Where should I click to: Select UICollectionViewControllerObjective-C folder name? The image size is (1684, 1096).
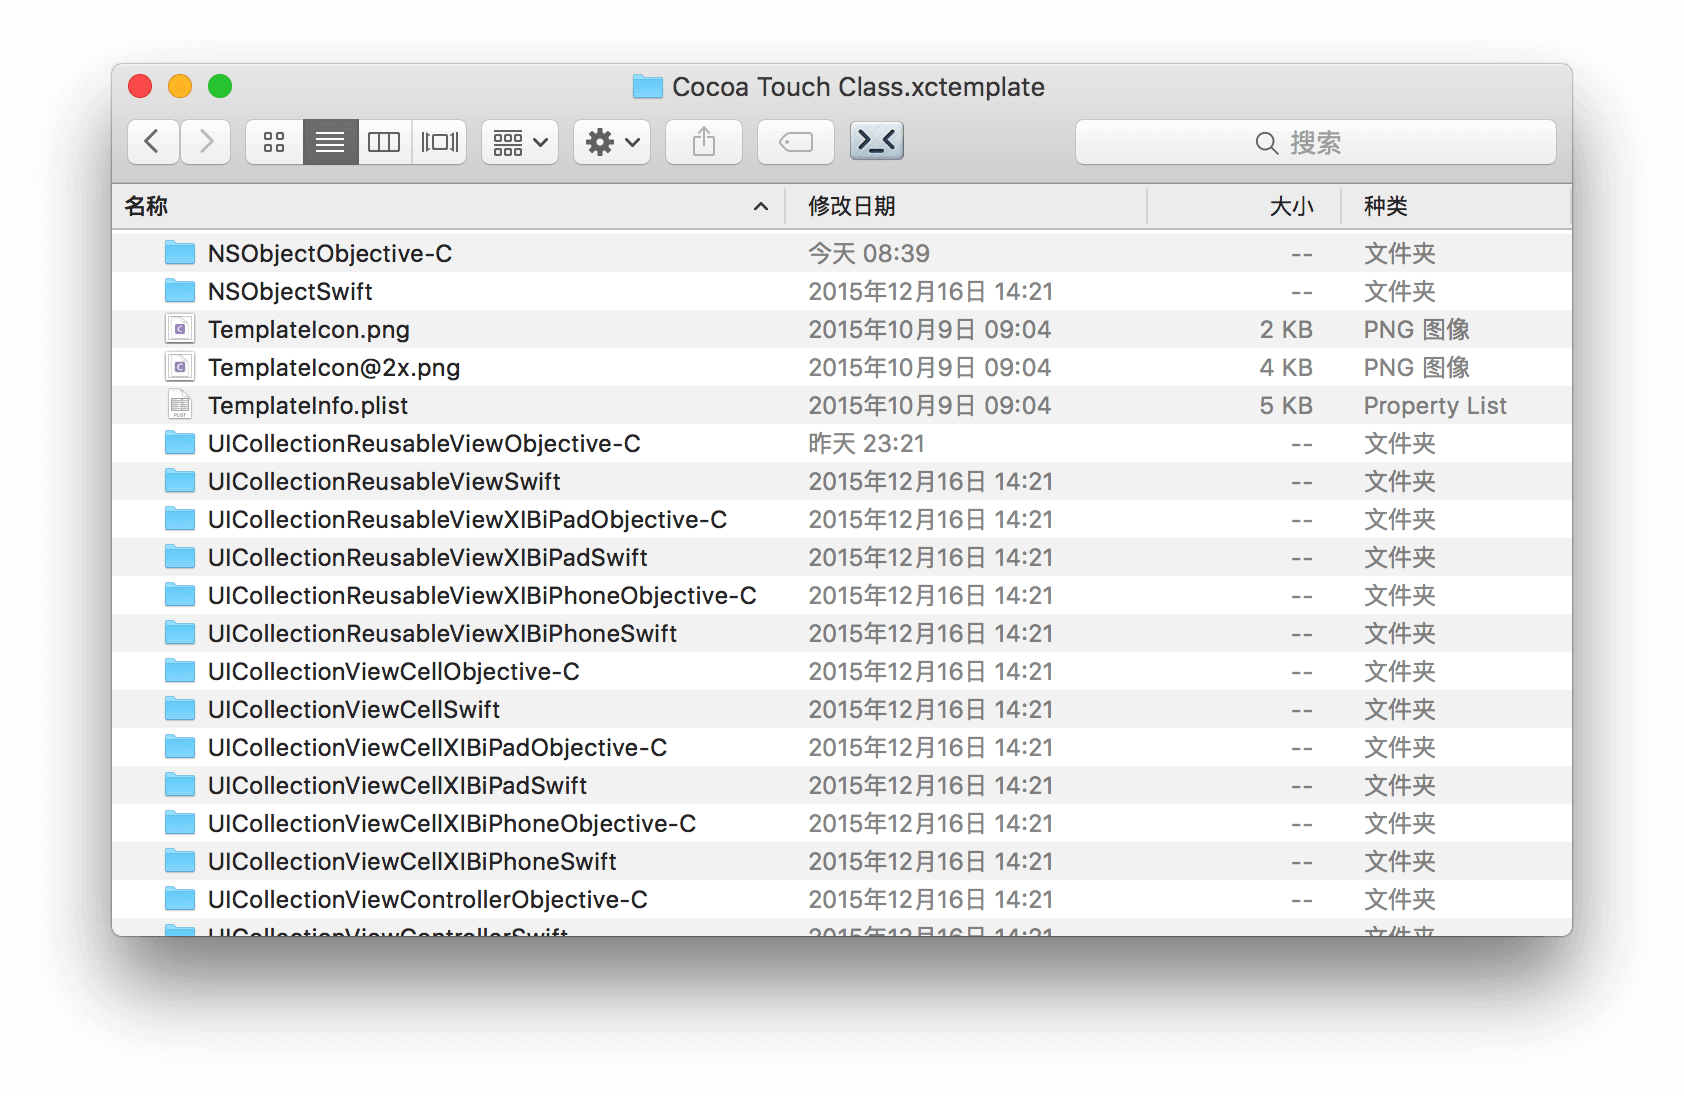(428, 900)
